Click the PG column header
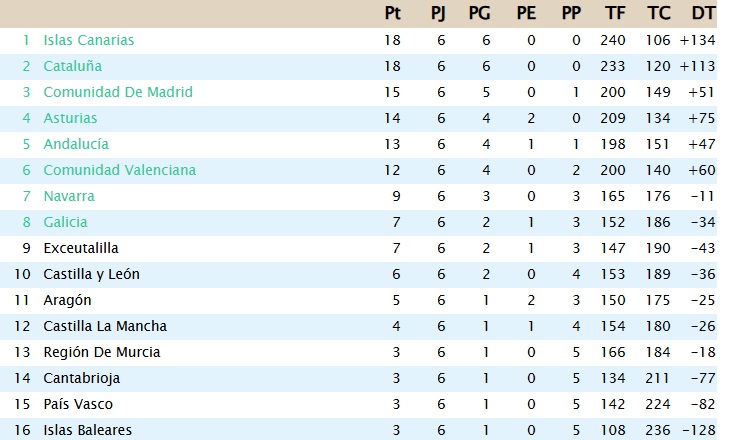This screenshot has width=732, height=440. tap(480, 14)
